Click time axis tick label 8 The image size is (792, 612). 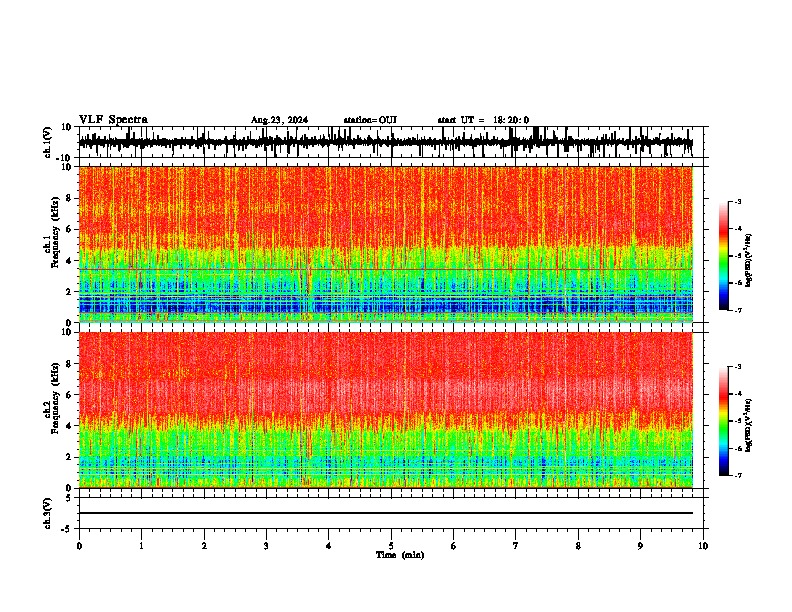[x=578, y=546]
